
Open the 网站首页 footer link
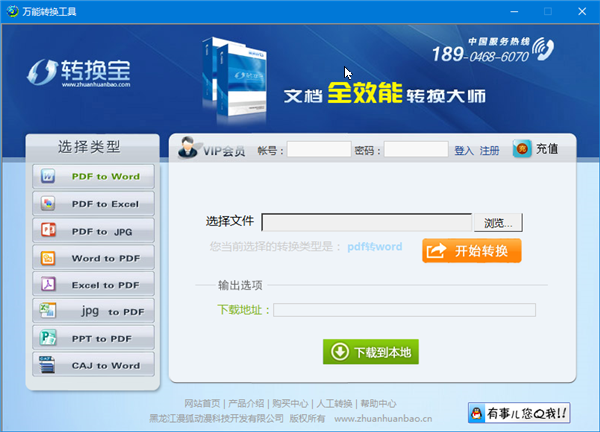[202, 403]
